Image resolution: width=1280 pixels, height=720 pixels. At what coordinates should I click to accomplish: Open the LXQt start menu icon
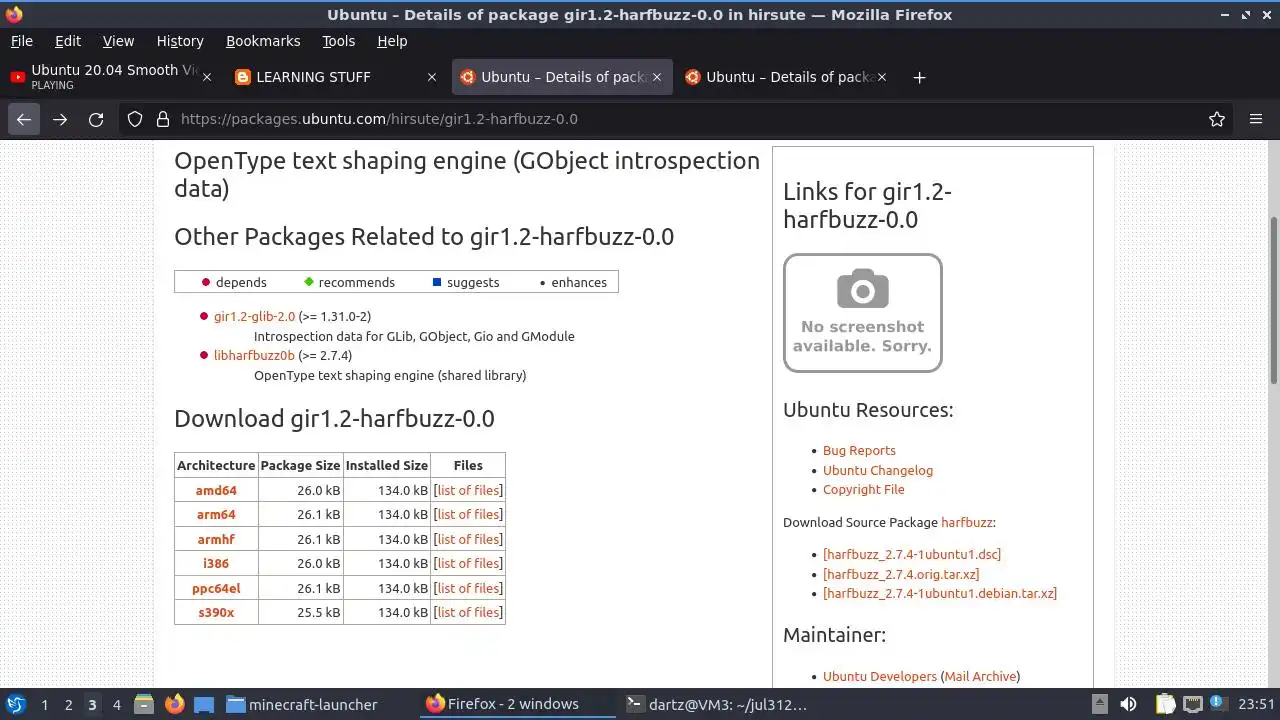click(x=15, y=704)
